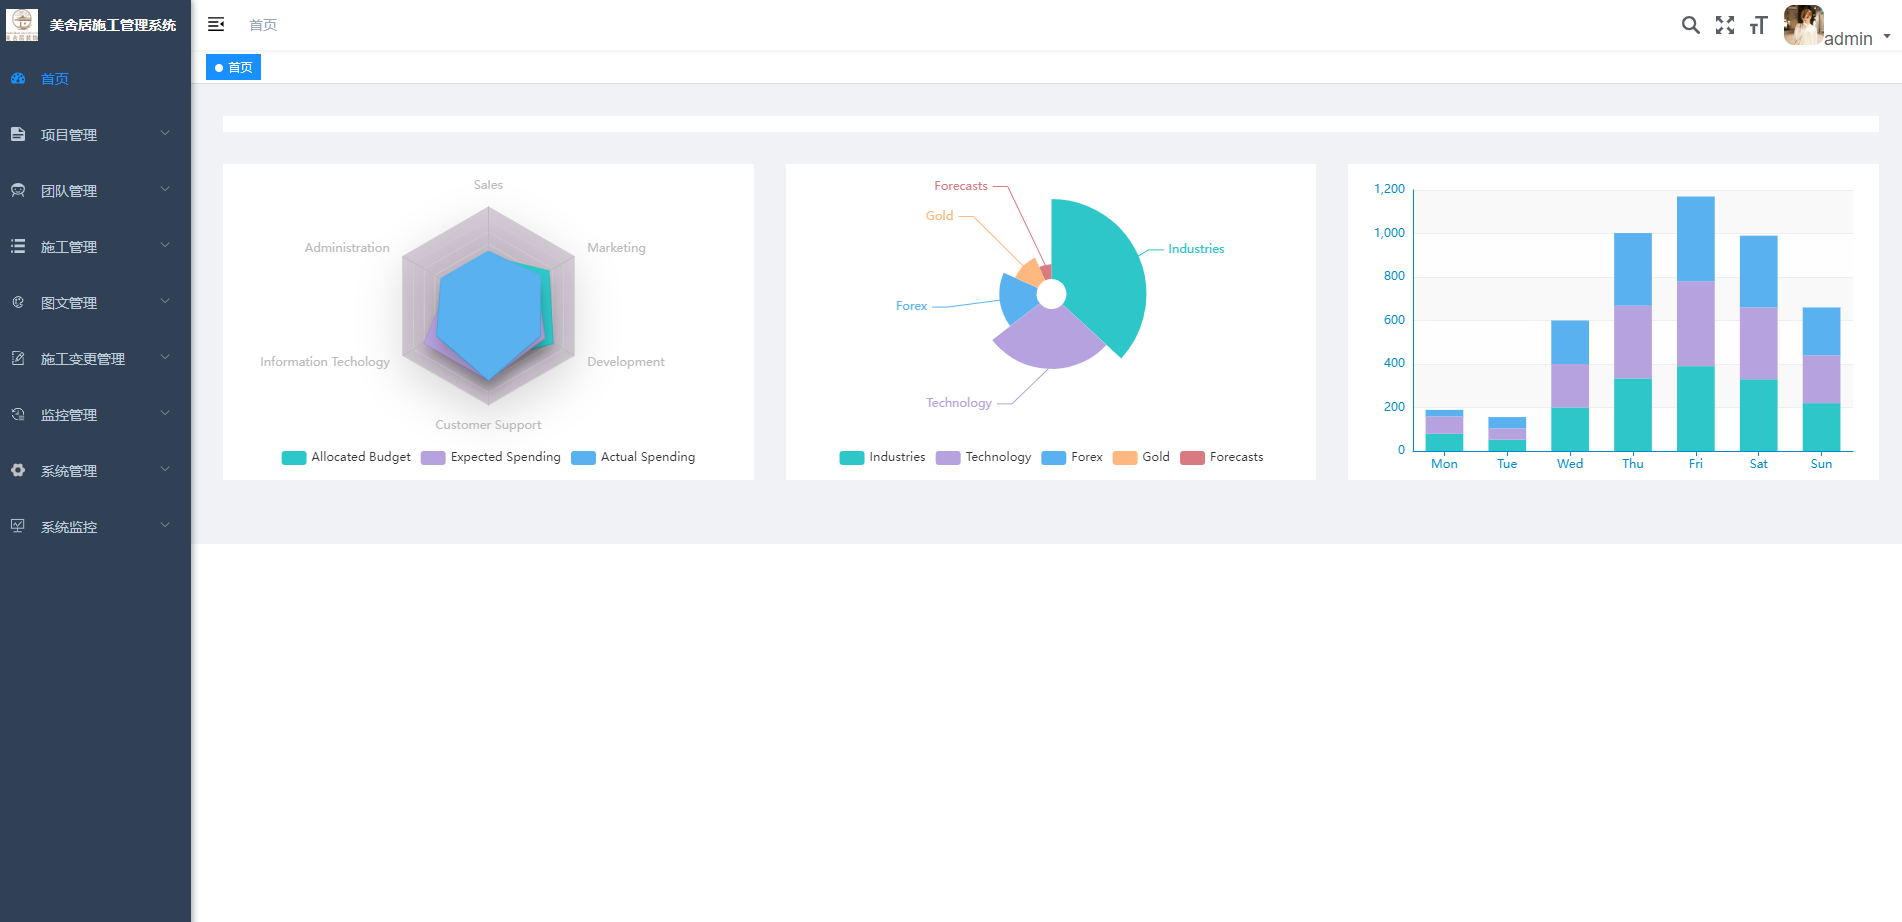Expand the 项目管理 menu chevron
Viewport: 1902px width, 922px height.
coord(165,133)
